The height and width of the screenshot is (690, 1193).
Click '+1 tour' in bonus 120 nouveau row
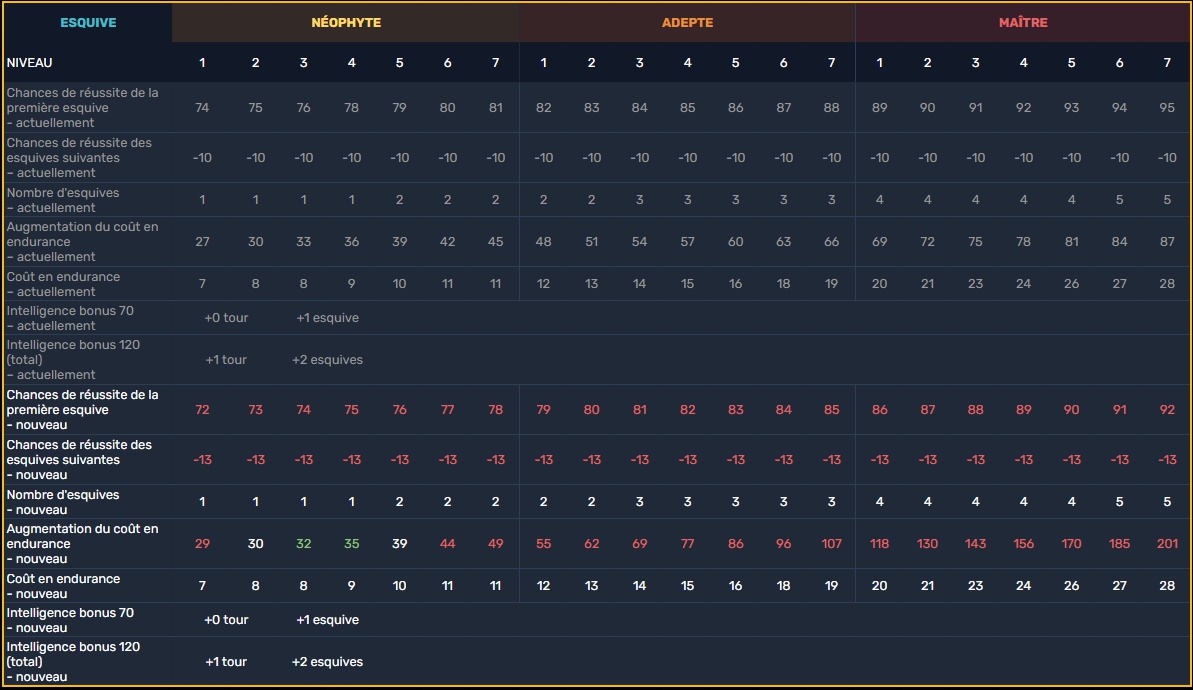(226, 662)
